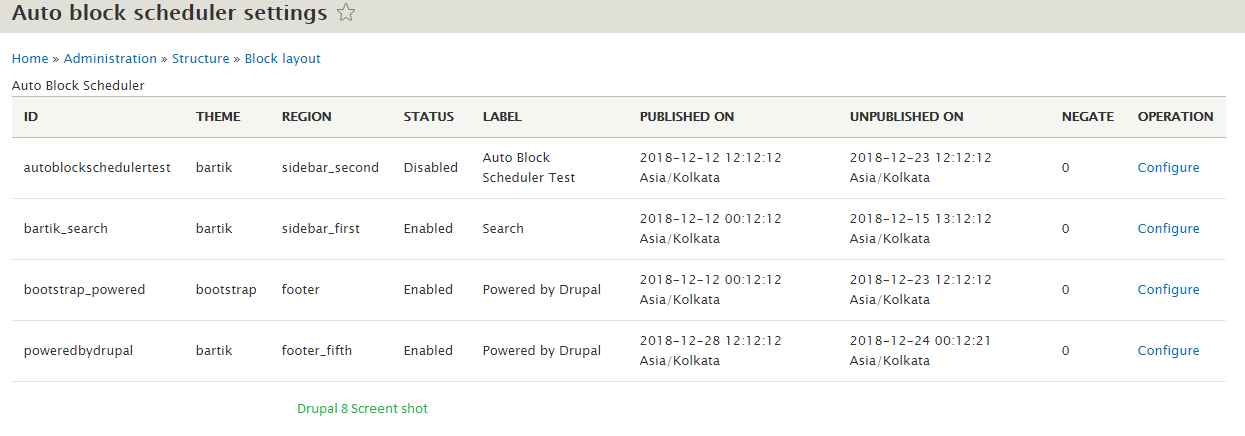Configure the autoblockschedulertest block
The height and width of the screenshot is (436, 1245).
1168,168
